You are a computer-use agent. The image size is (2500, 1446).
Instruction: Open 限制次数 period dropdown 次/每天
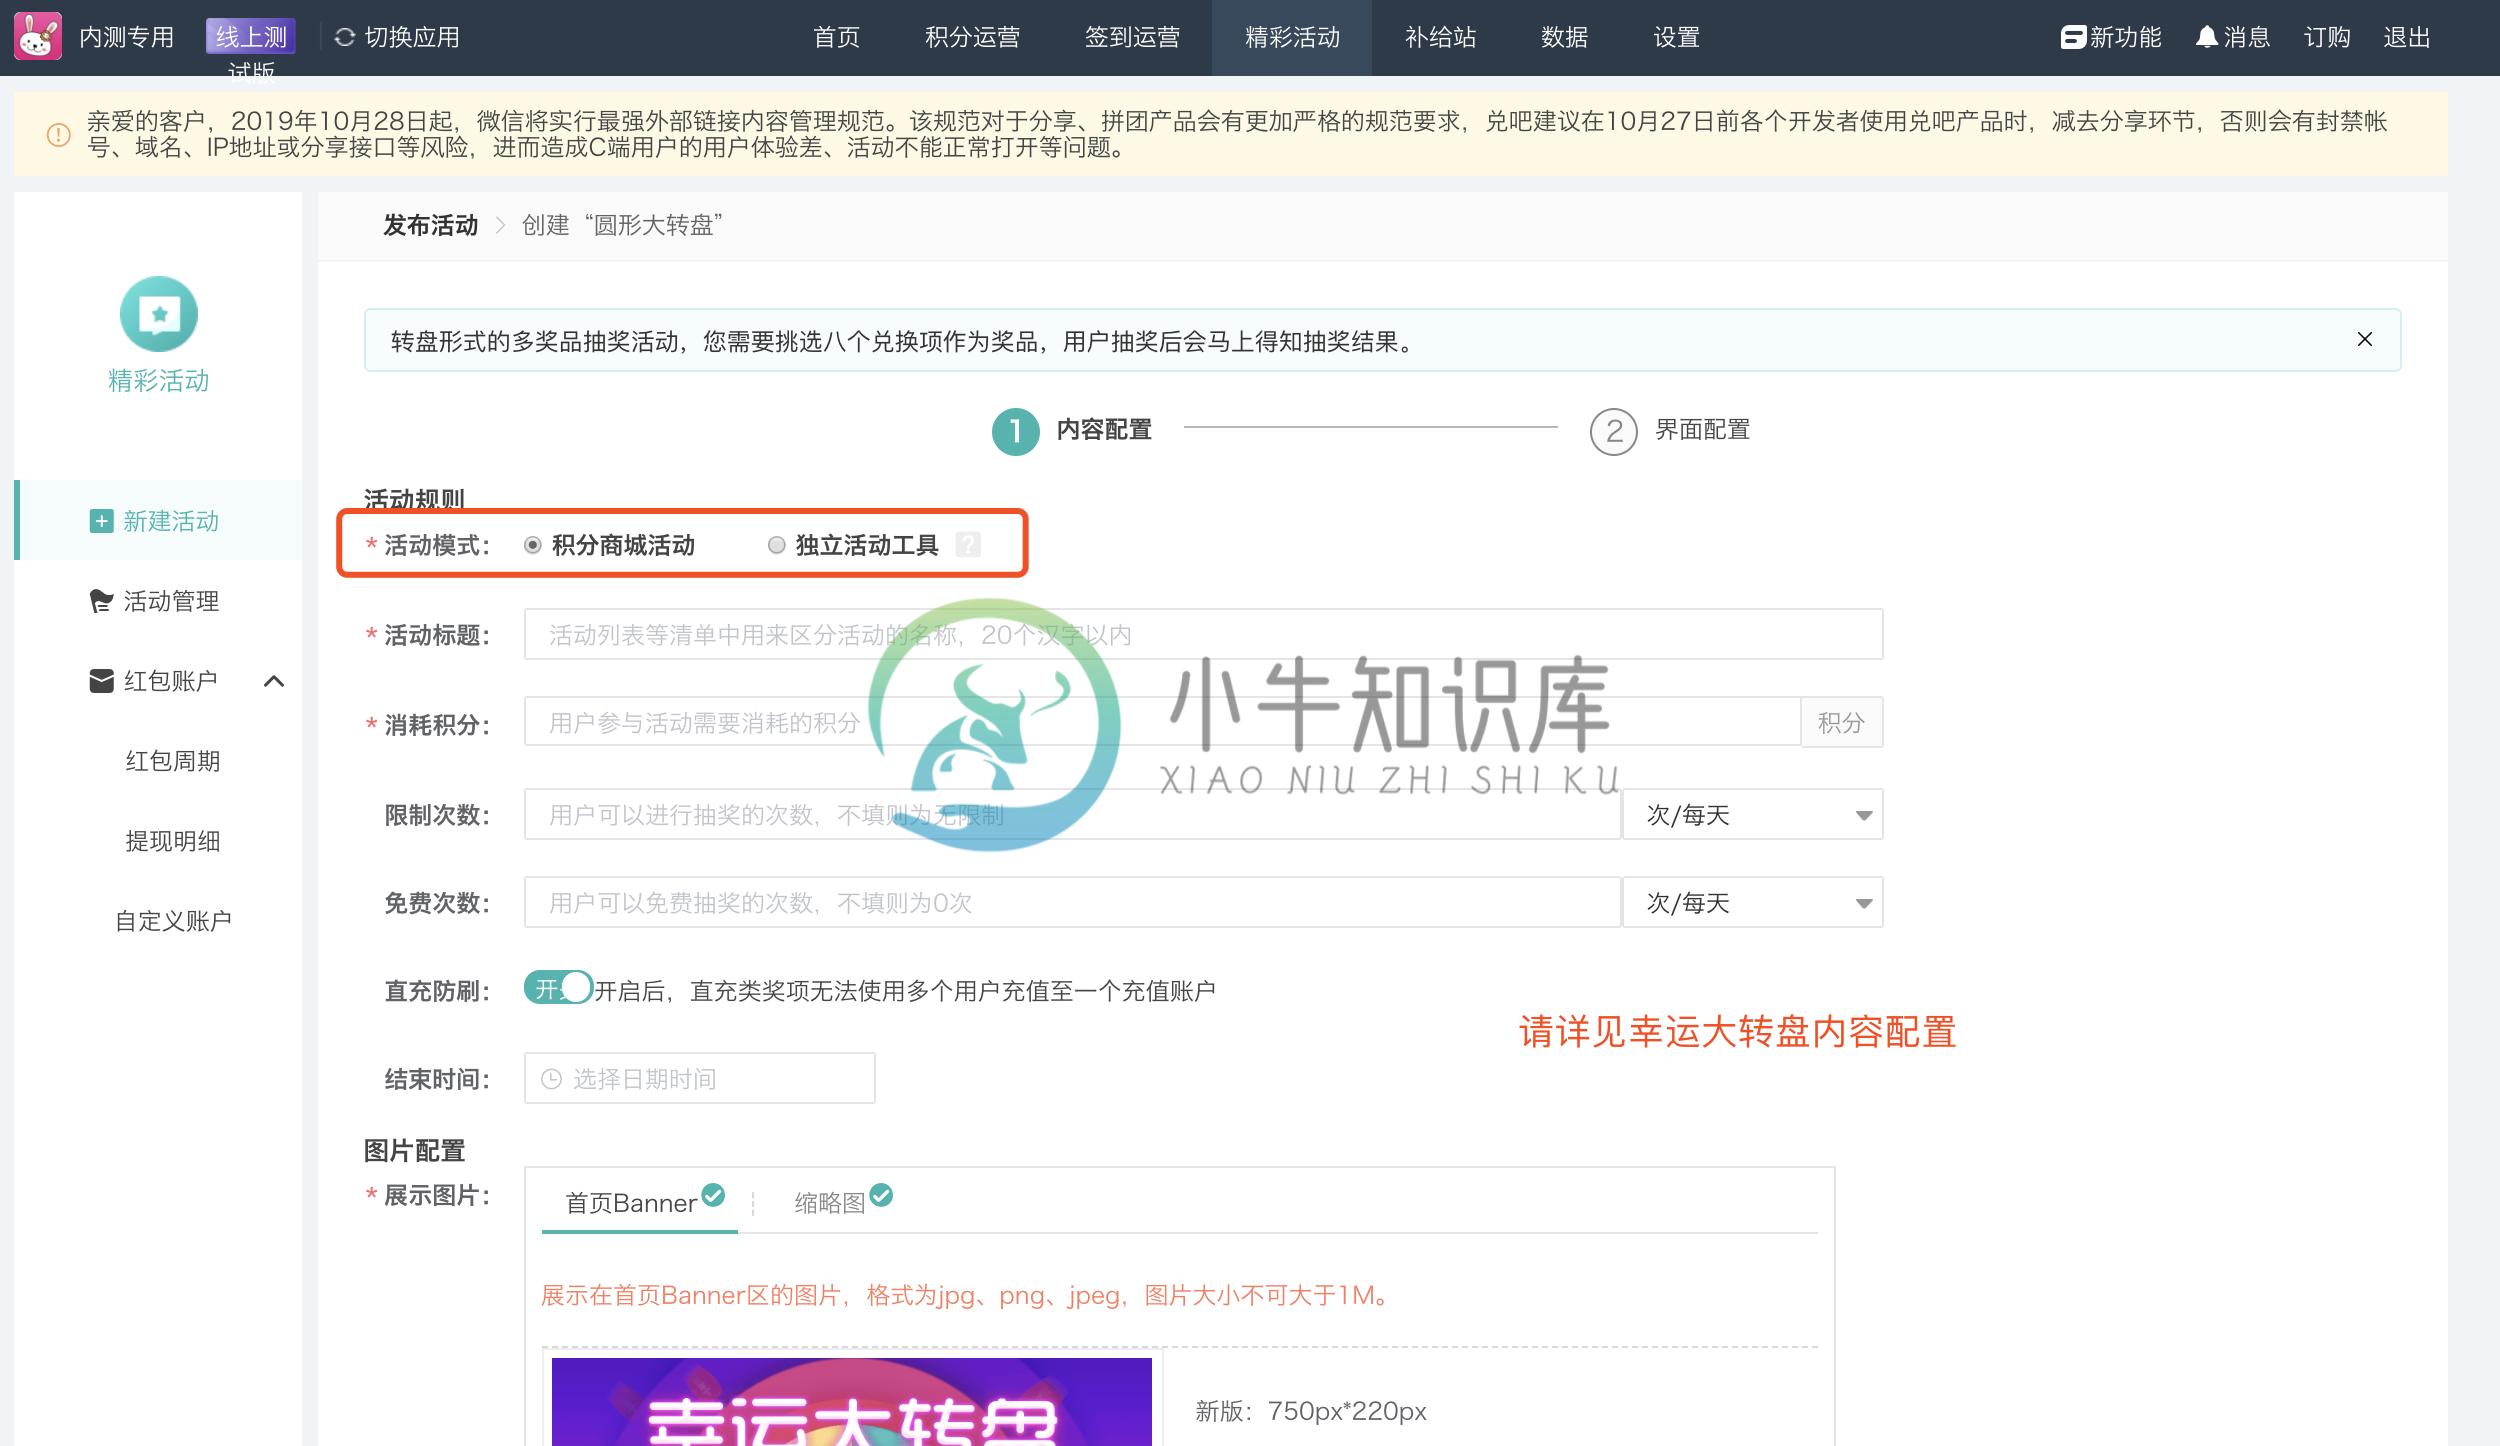click(x=1753, y=815)
